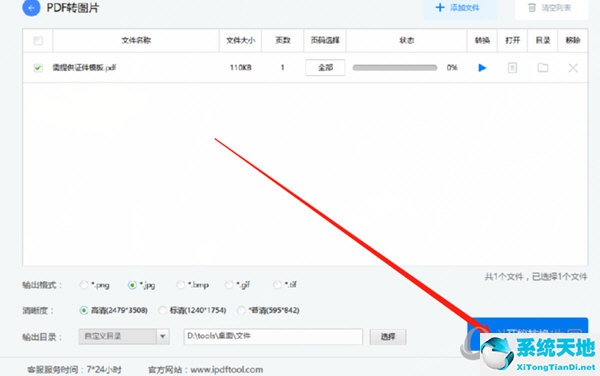
Task: Select *.tif output format
Action: (x=277, y=285)
